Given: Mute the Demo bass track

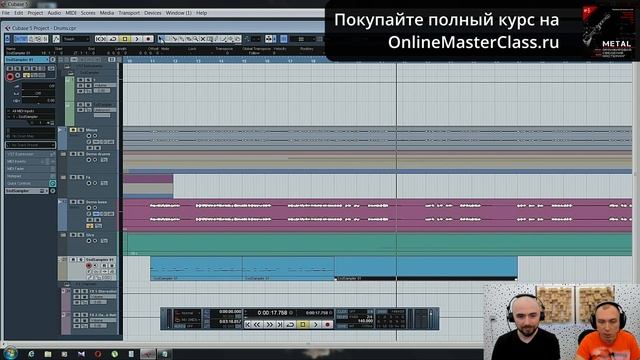Looking at the screenshot, I should pos(73,202).
